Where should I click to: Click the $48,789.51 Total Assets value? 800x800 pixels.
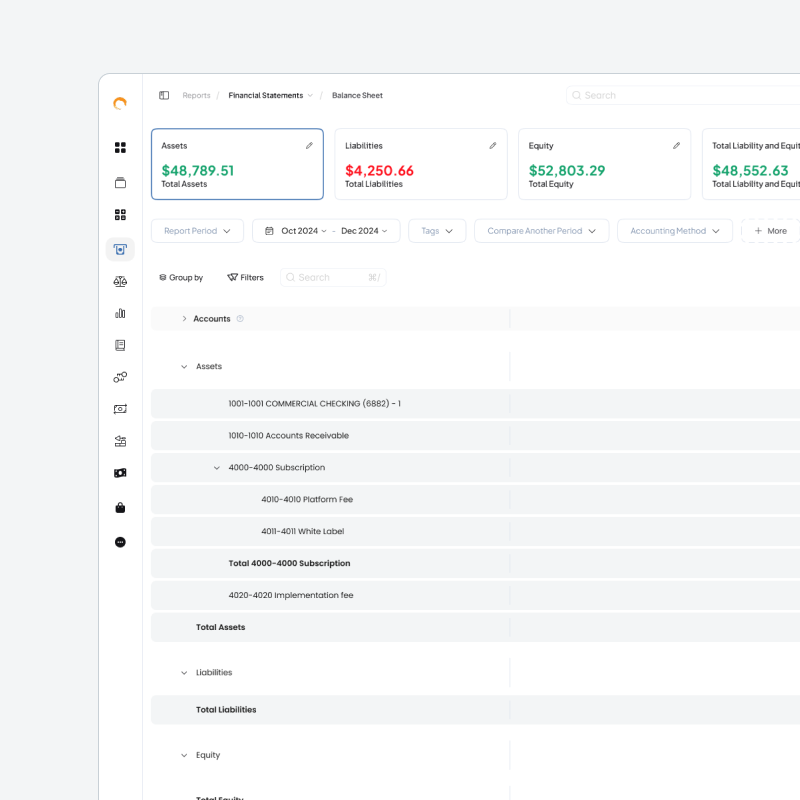[x=198, y=170]
